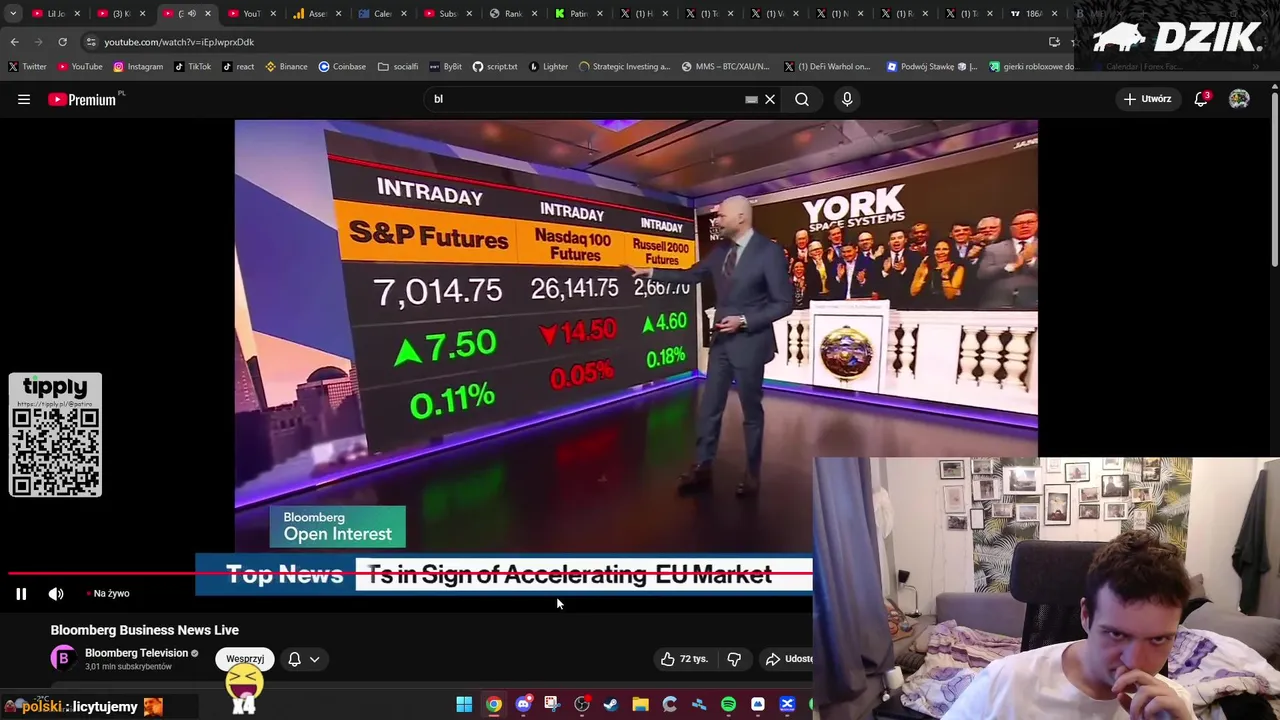Like the video (72 tys.)

tap(684, 659)
